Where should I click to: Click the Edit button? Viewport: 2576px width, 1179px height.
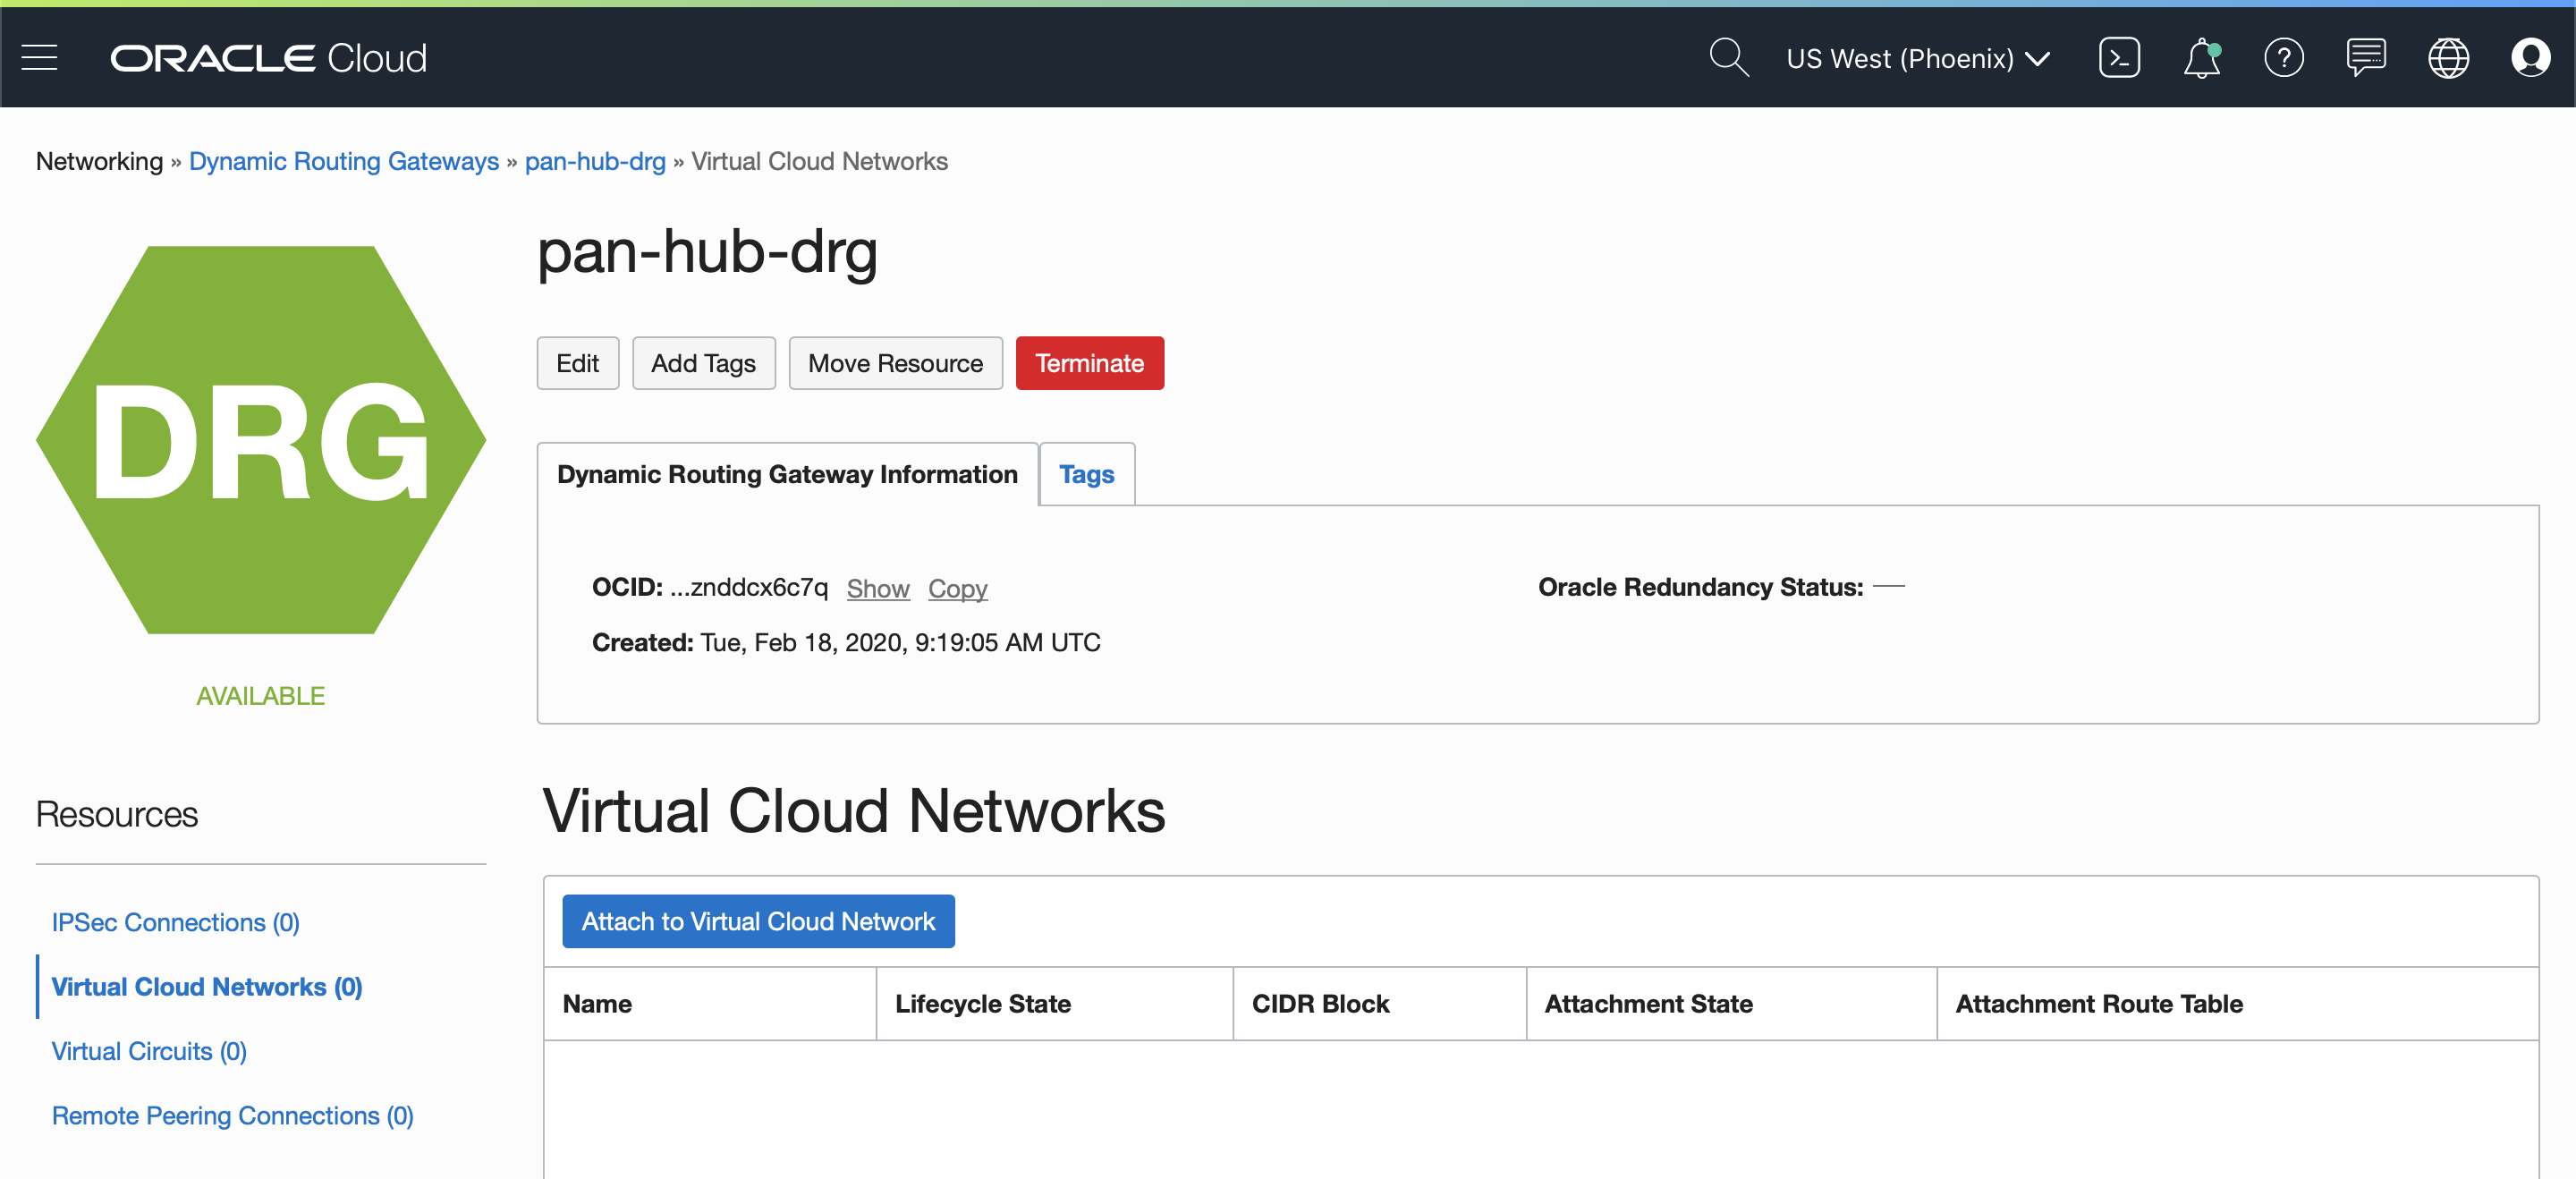point(577,363)
